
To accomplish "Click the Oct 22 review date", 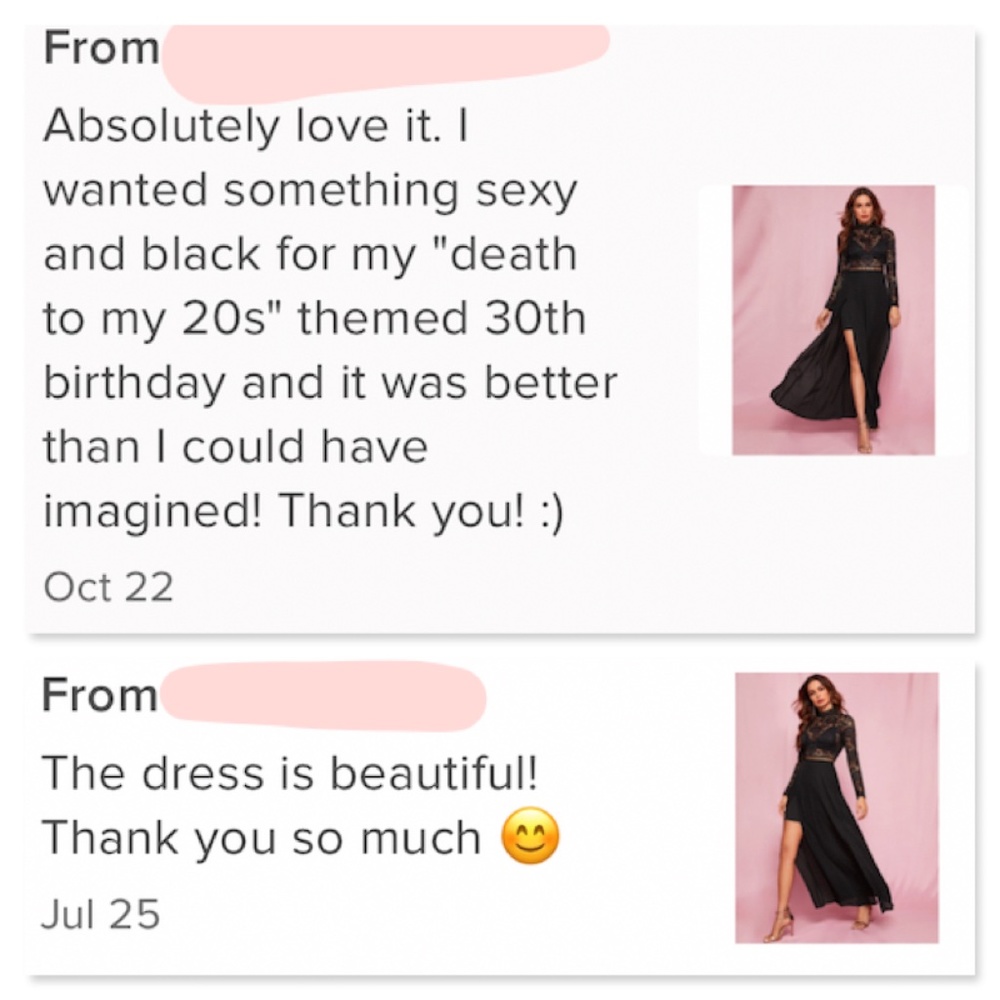I will coord(108,586).
